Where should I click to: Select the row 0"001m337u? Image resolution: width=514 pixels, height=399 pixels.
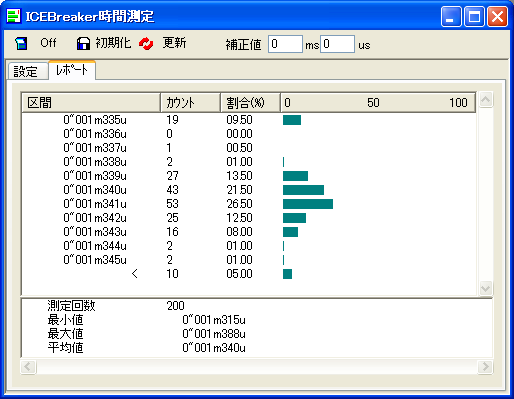[248, 148]
